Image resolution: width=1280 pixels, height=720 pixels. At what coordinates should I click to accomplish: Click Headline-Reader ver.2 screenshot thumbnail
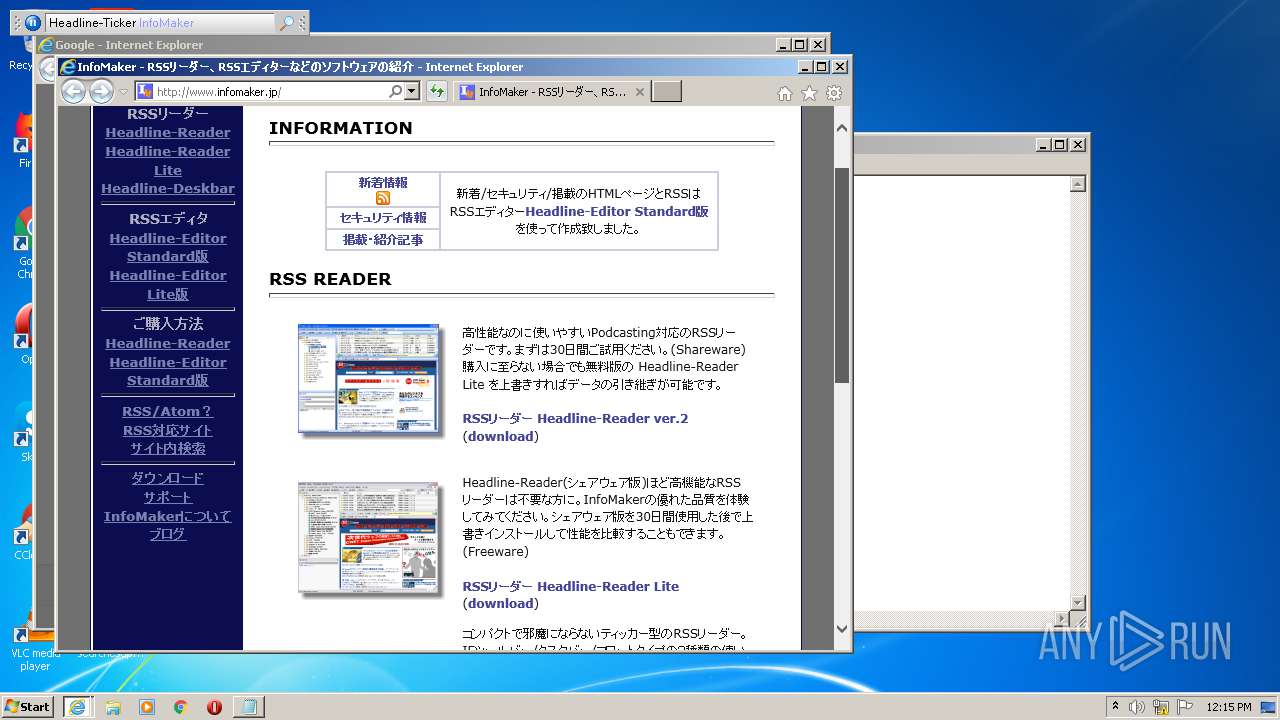coord(370,380)
